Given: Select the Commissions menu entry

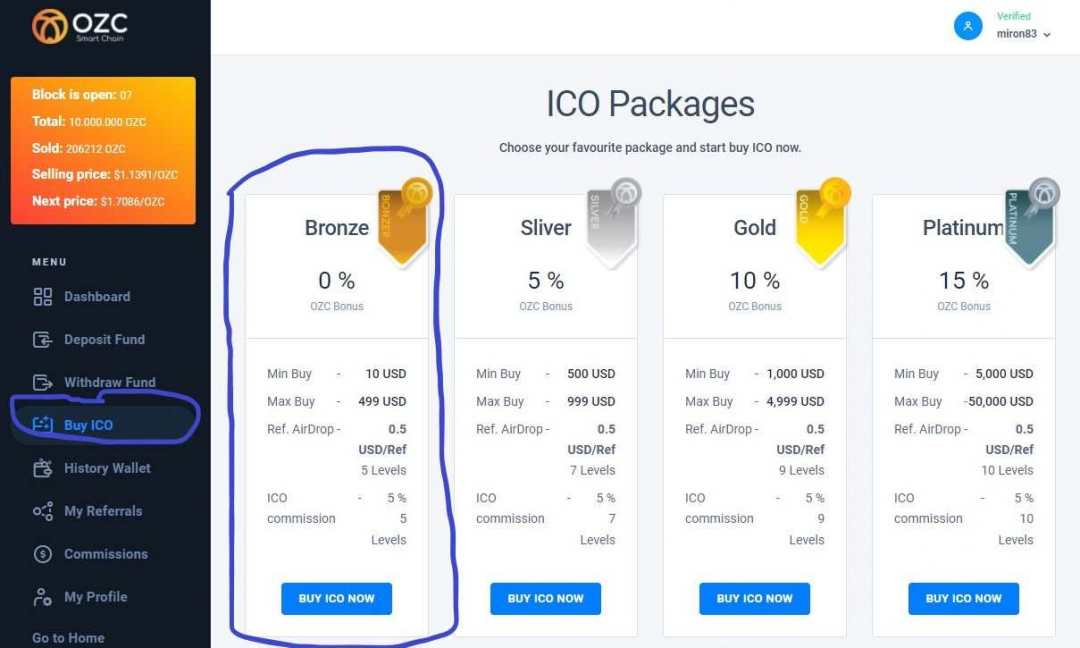Looking at the screenshot, I should tap(105, 554).
